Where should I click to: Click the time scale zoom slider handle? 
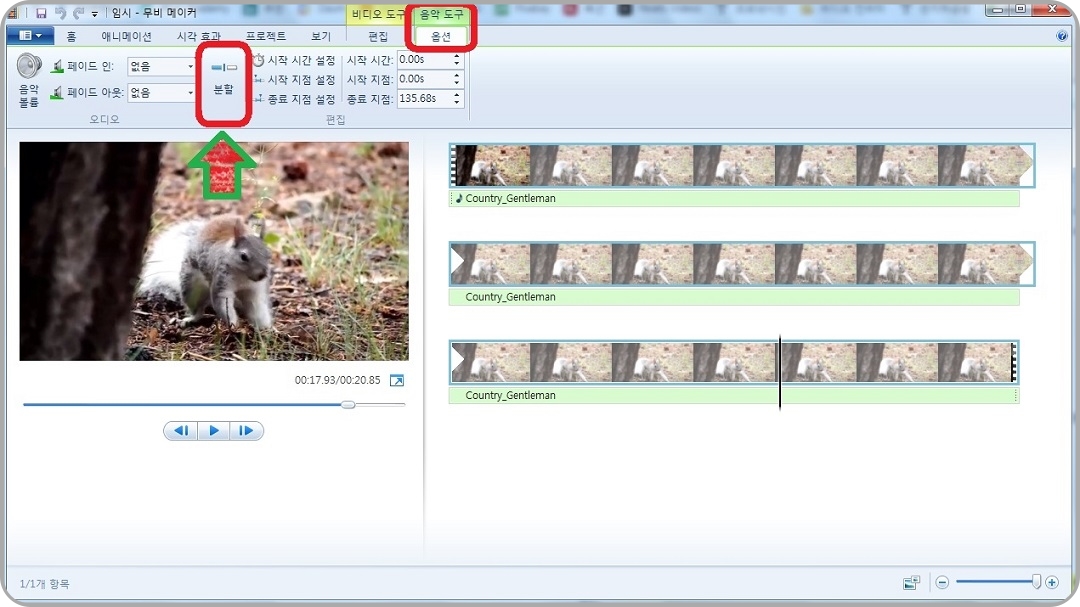(1036, 582)
